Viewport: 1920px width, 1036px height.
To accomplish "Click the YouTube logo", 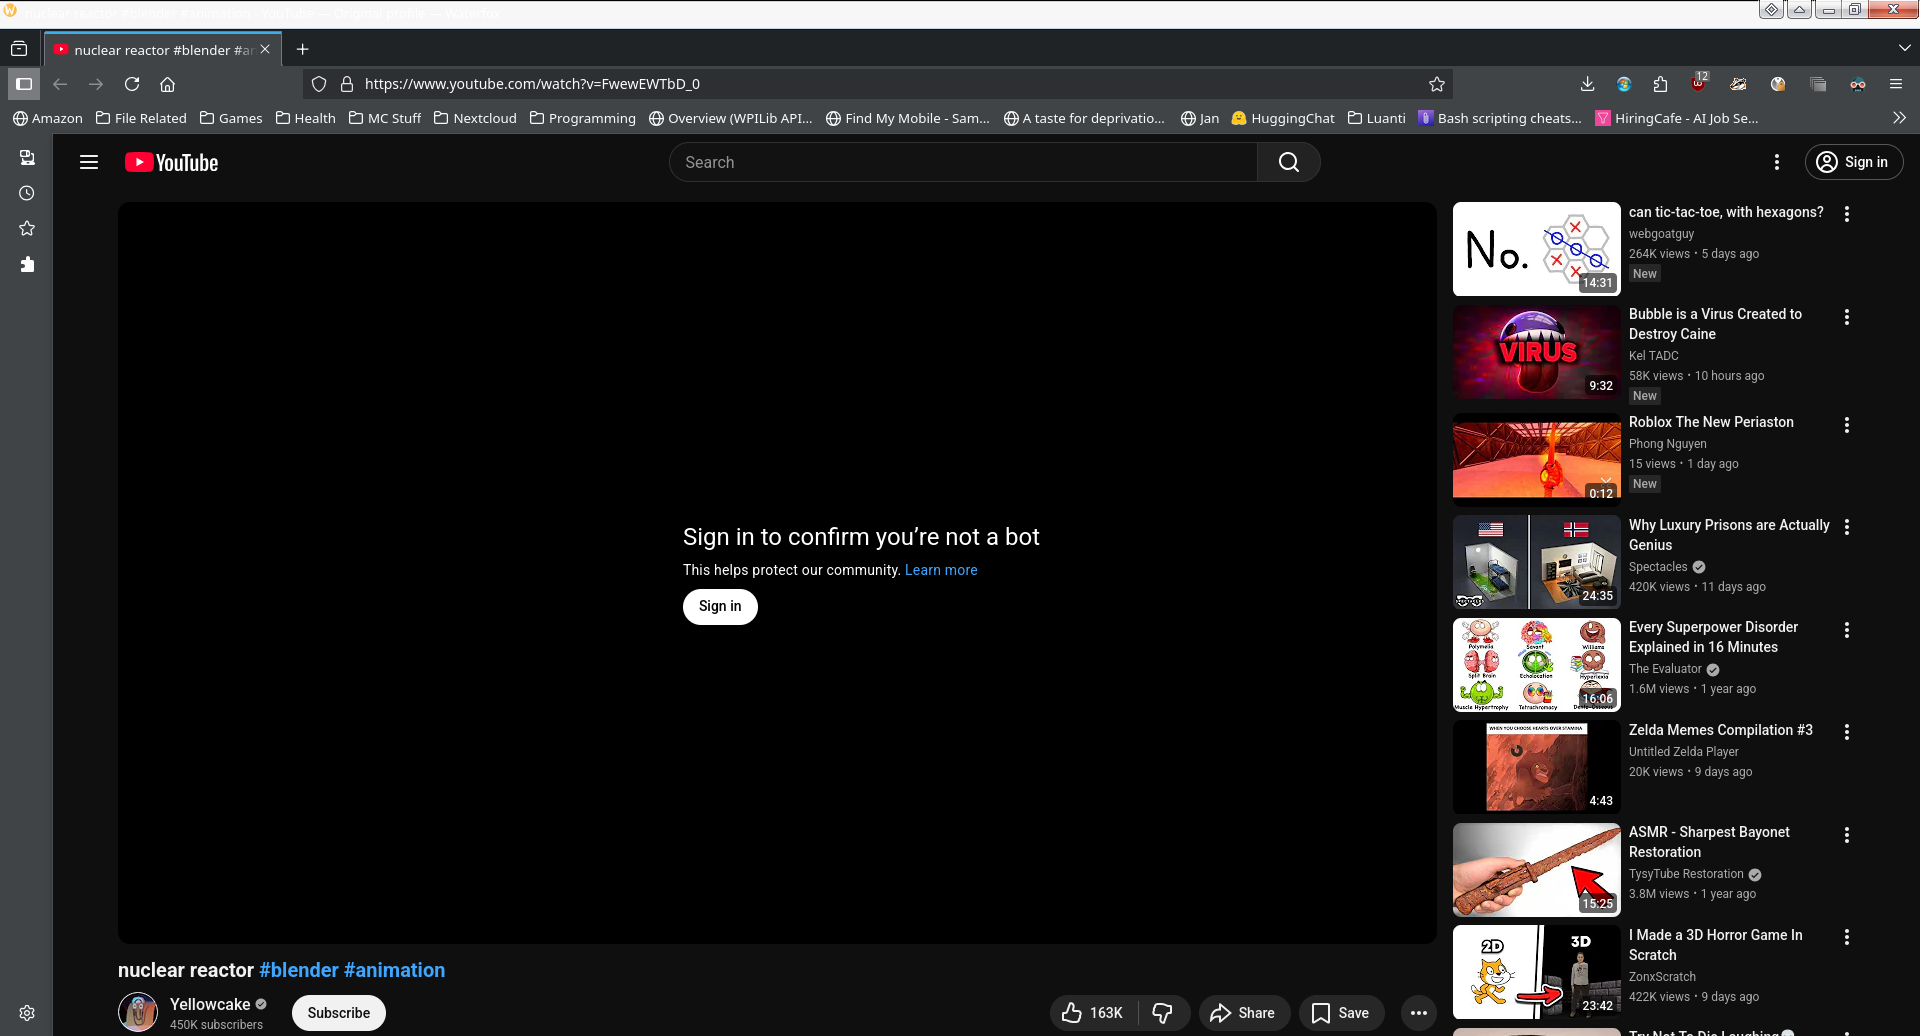I will [172, 162].
